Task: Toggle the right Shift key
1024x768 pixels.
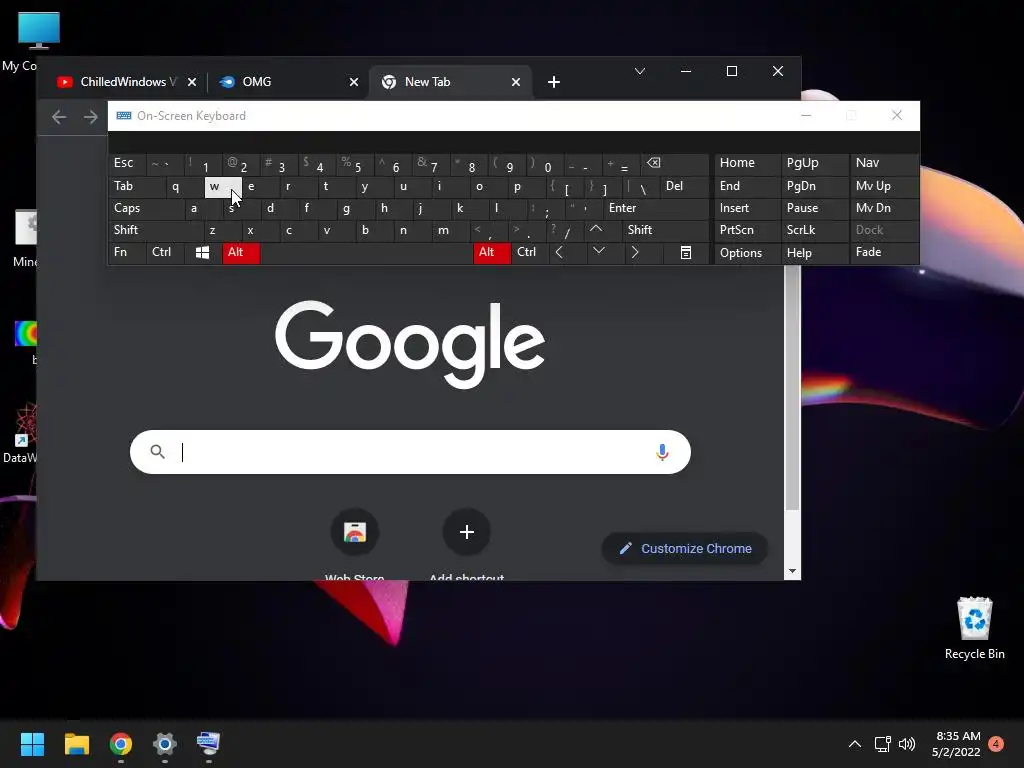Action: coord(665,230)
